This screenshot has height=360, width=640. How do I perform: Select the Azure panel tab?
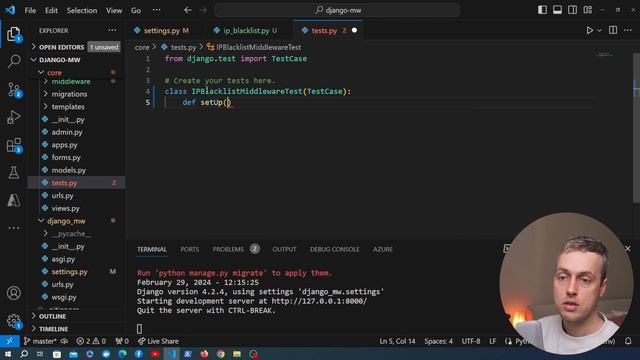(x=382, y=249)
